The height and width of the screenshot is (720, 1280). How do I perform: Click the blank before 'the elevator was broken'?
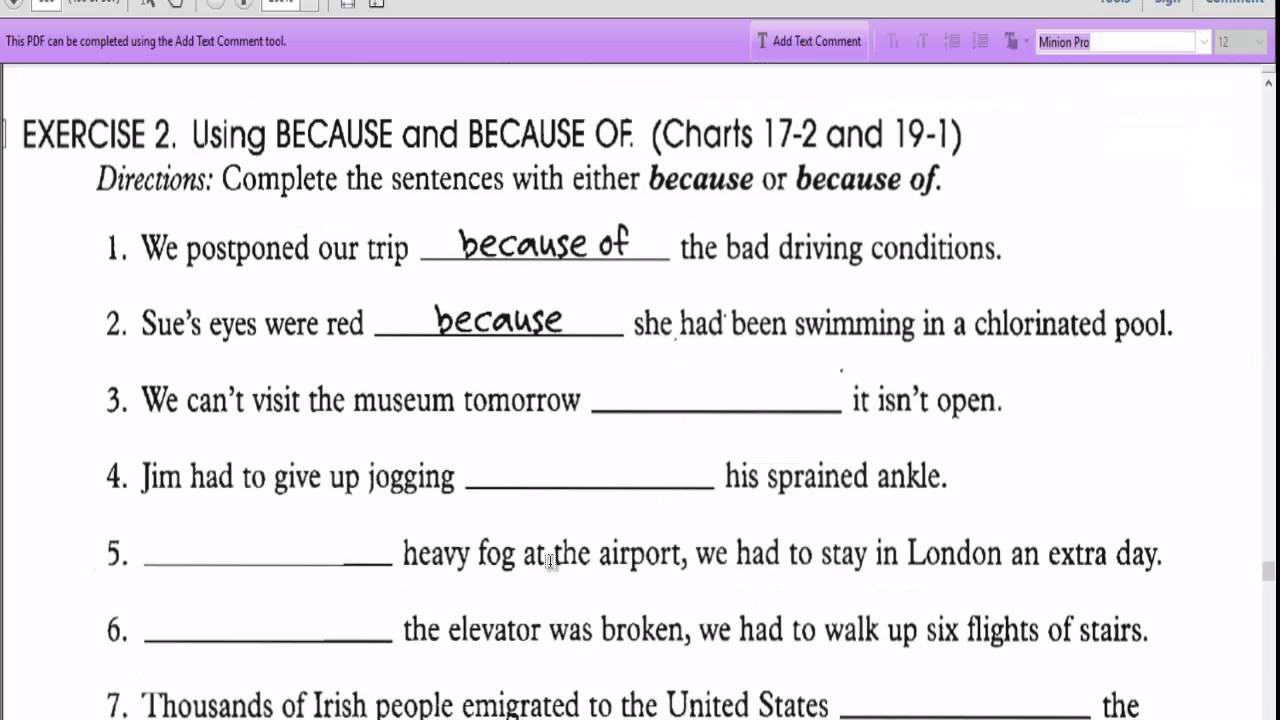click(268, 630)
